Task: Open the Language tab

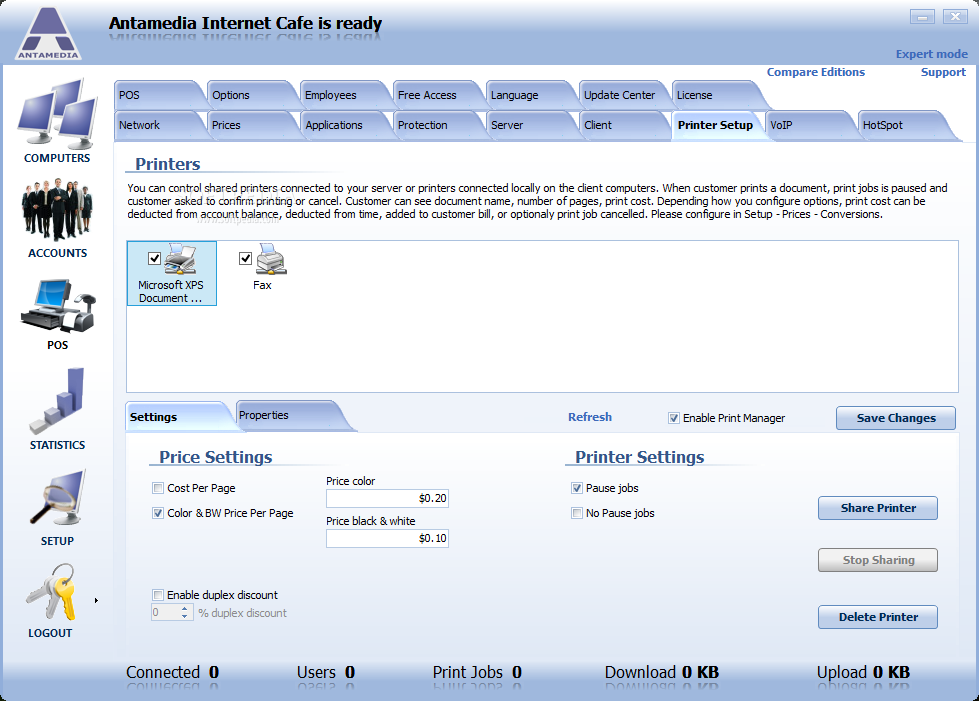Action: coord(529,95)
